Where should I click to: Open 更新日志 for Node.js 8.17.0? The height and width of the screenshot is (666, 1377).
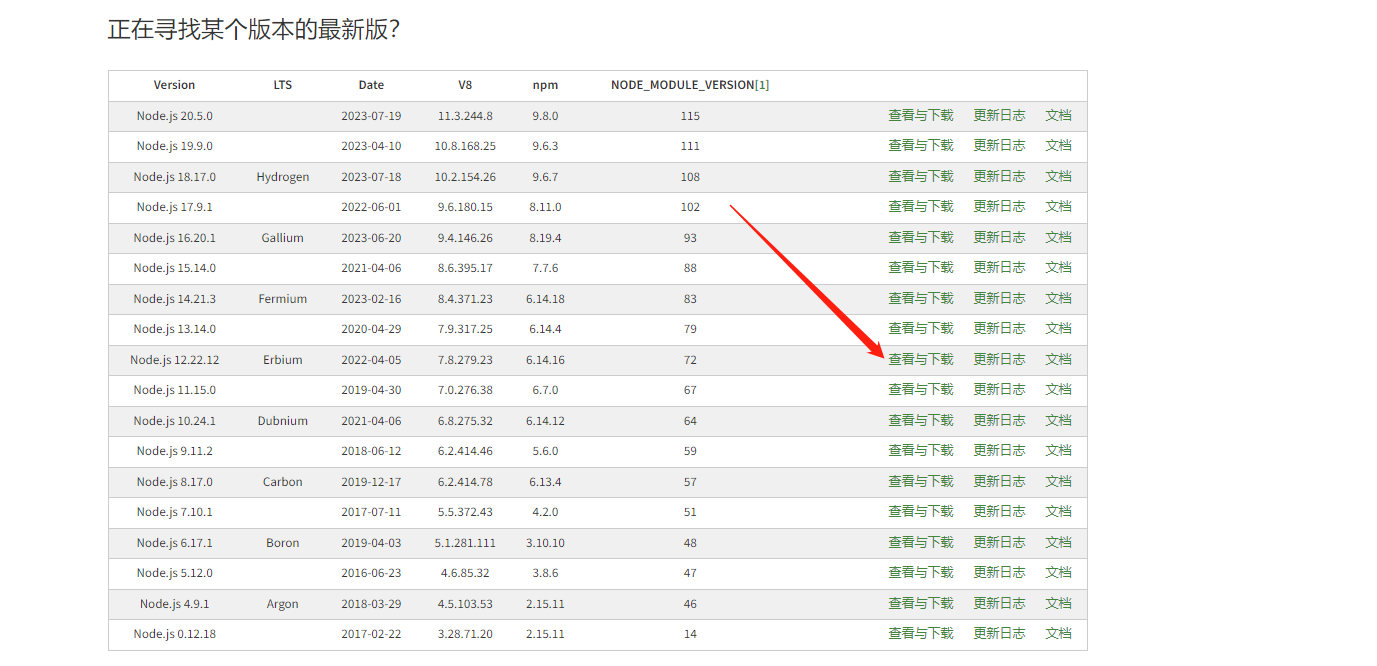click(x=999, y=481)
